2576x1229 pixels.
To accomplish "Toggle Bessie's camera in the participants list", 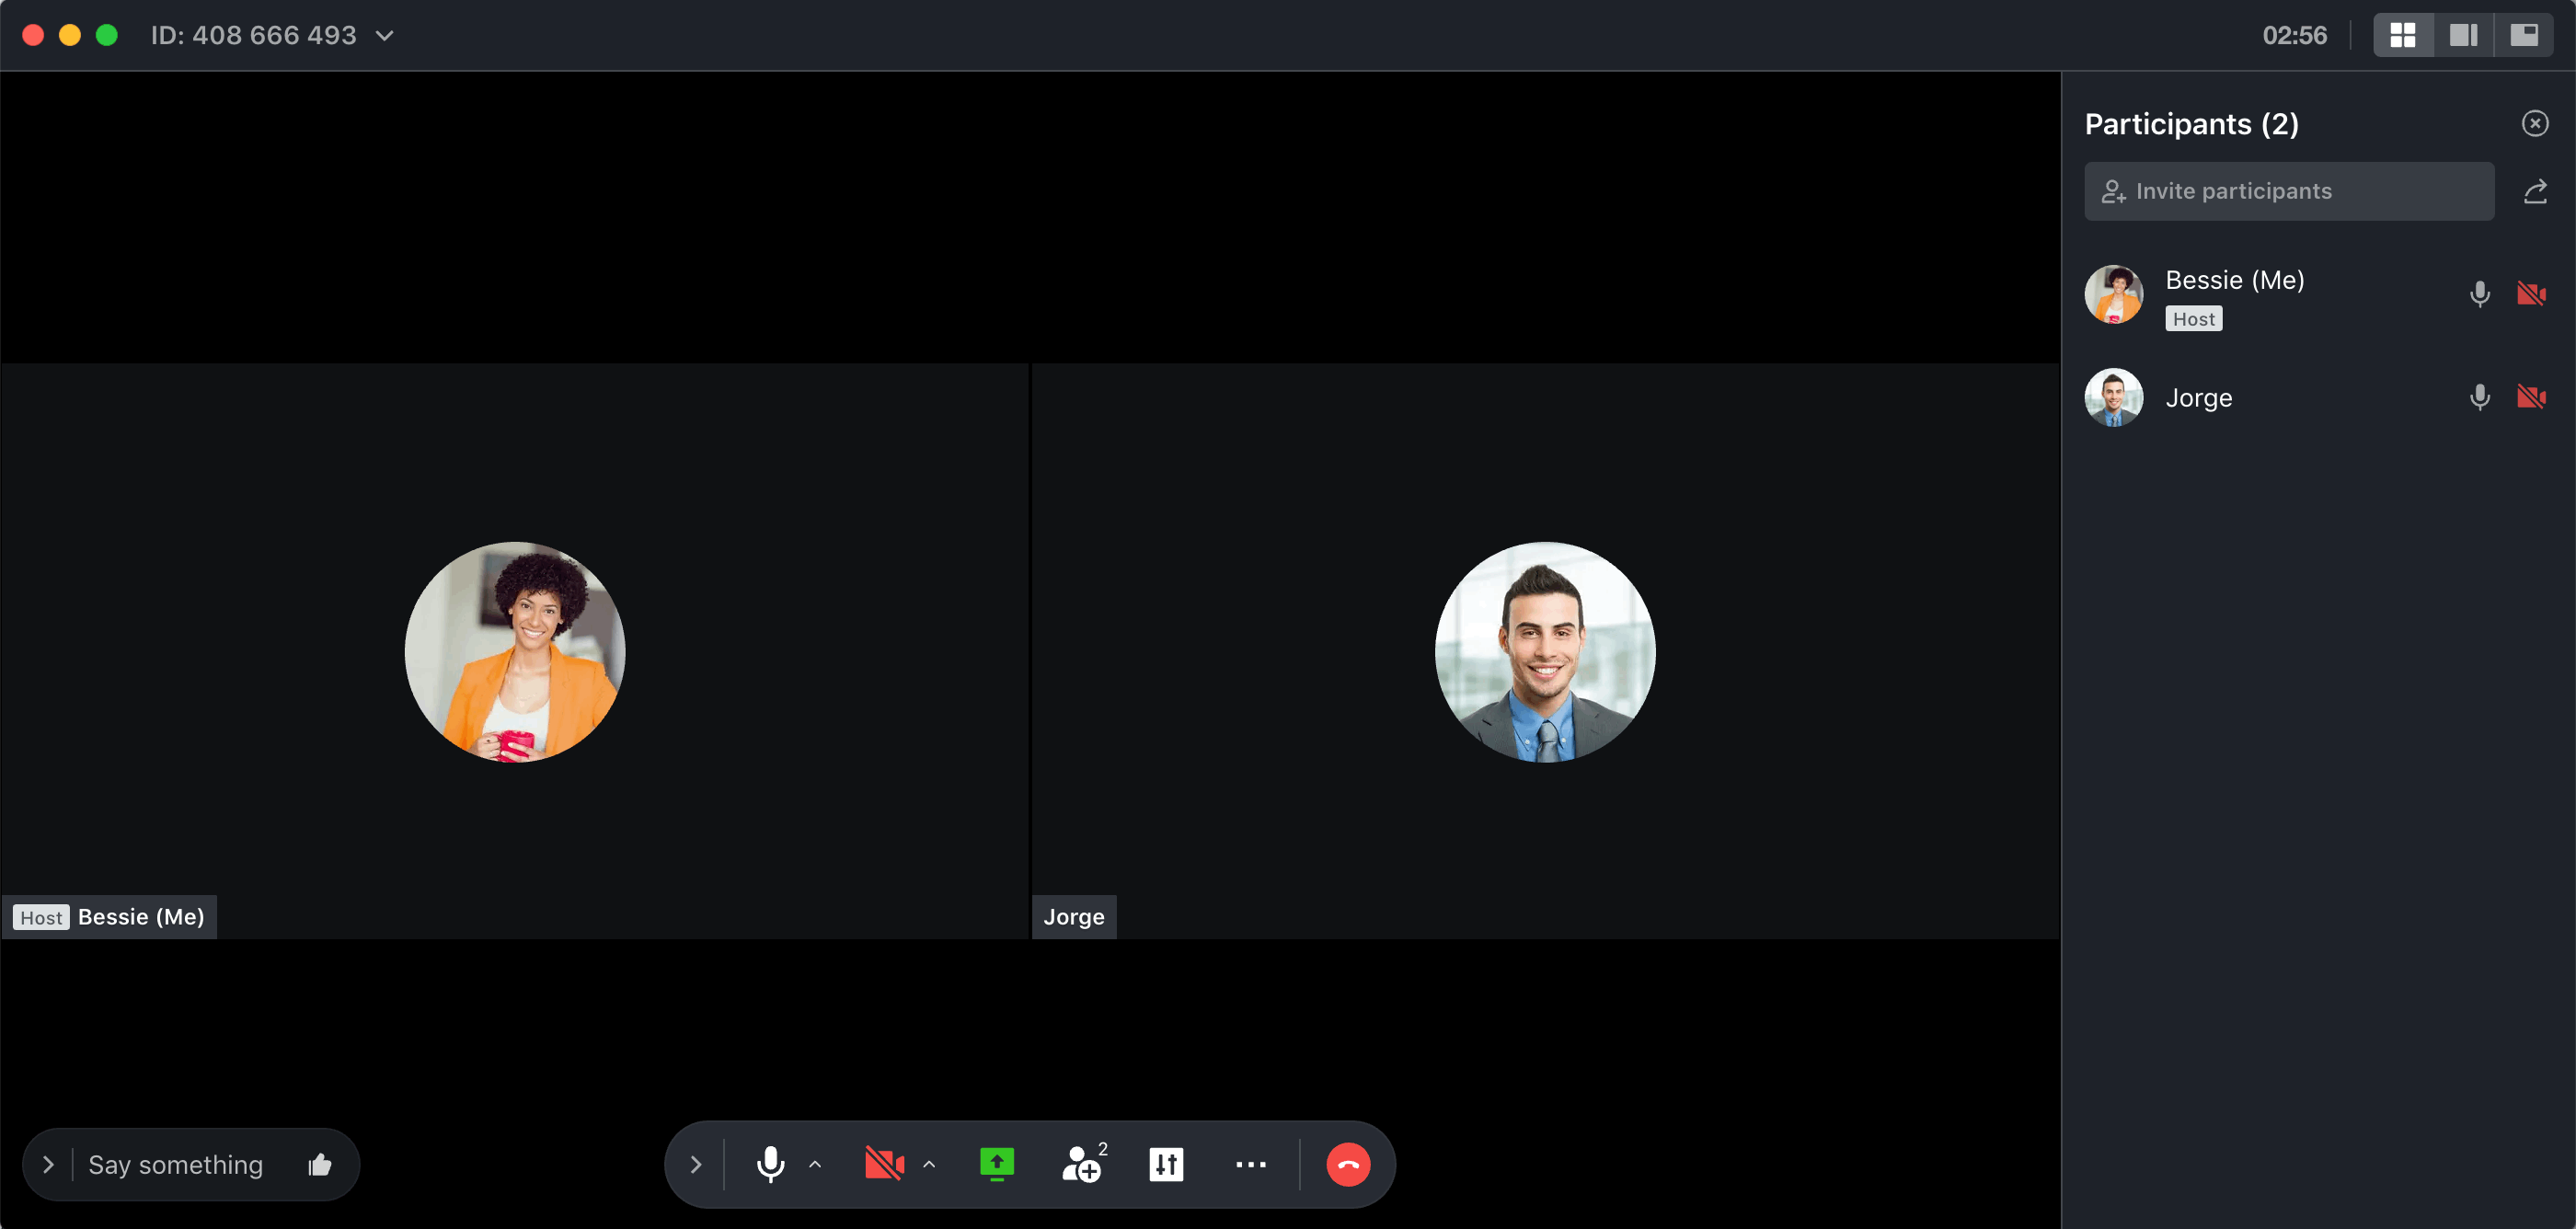I will point(2530,294).
